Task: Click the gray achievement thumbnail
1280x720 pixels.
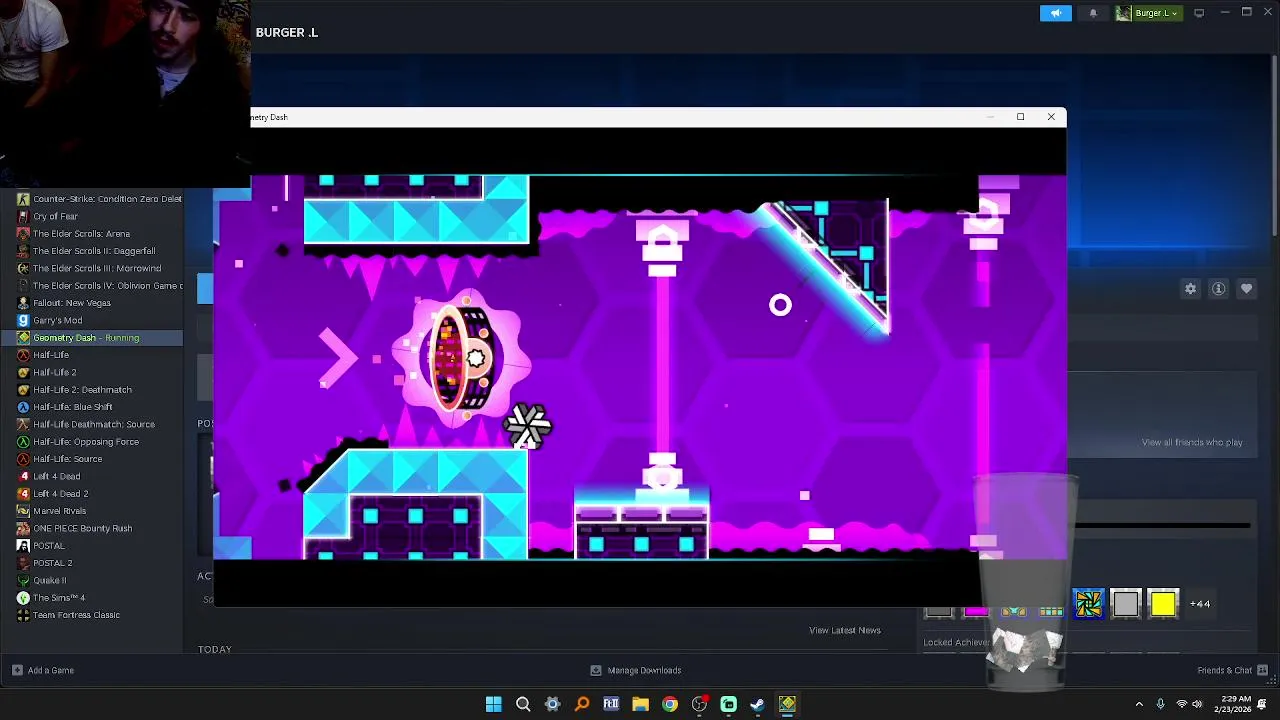Action: [1126, 604]
